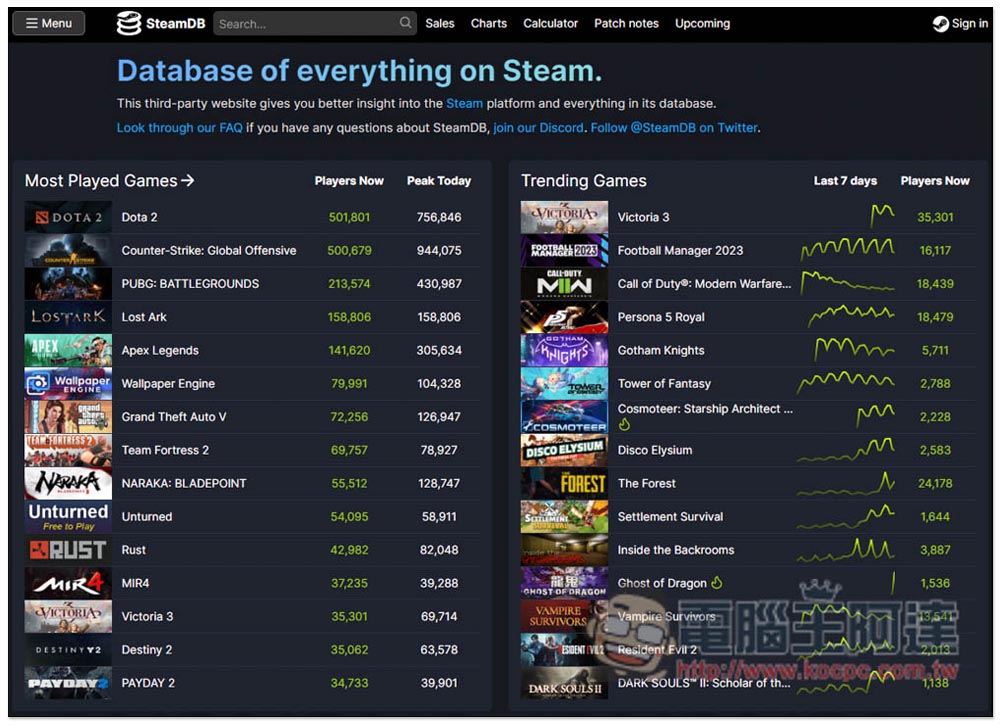Click the Dota 2 game thumbnail
1000x725 pixels.
pos(68,217)
